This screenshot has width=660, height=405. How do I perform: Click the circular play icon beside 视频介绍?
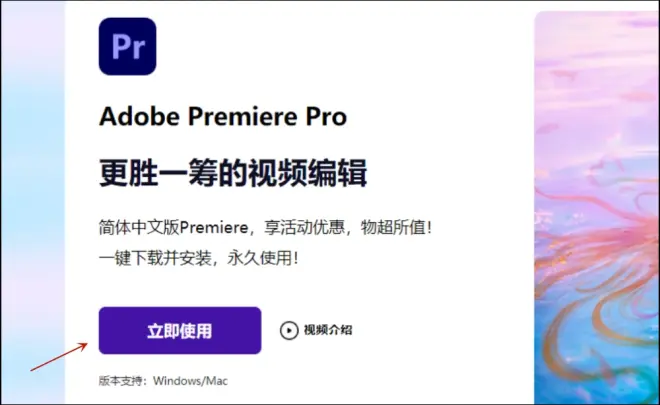coord(289,330)
